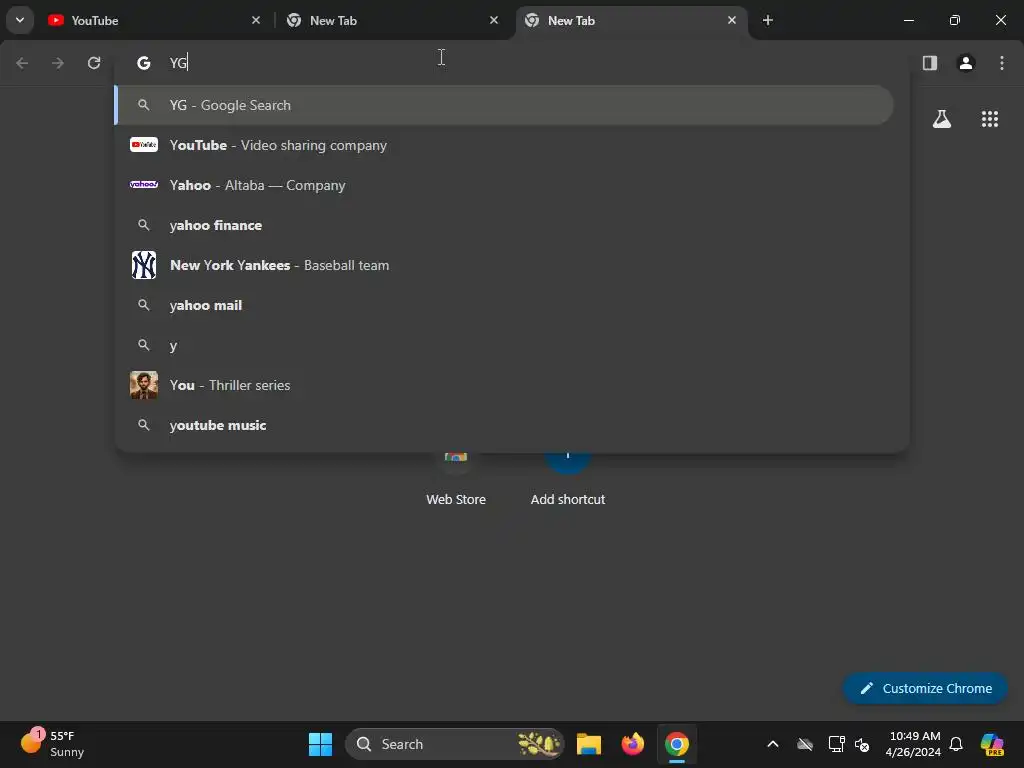Select youtube music suggestion
The width and height of the screenshot is (1024, 768).
click(504, 425)
